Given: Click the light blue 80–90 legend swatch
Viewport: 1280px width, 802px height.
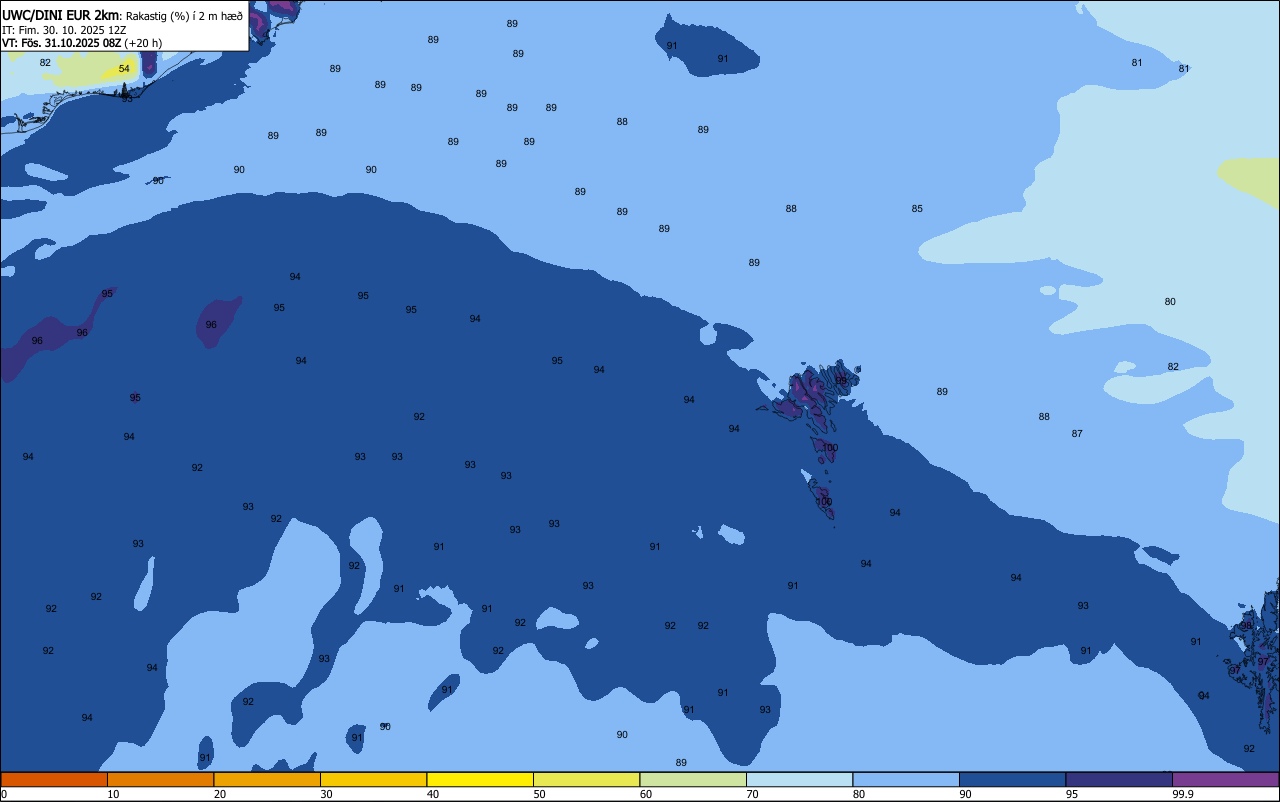Looking at the screenshot, I should (906, 779).
